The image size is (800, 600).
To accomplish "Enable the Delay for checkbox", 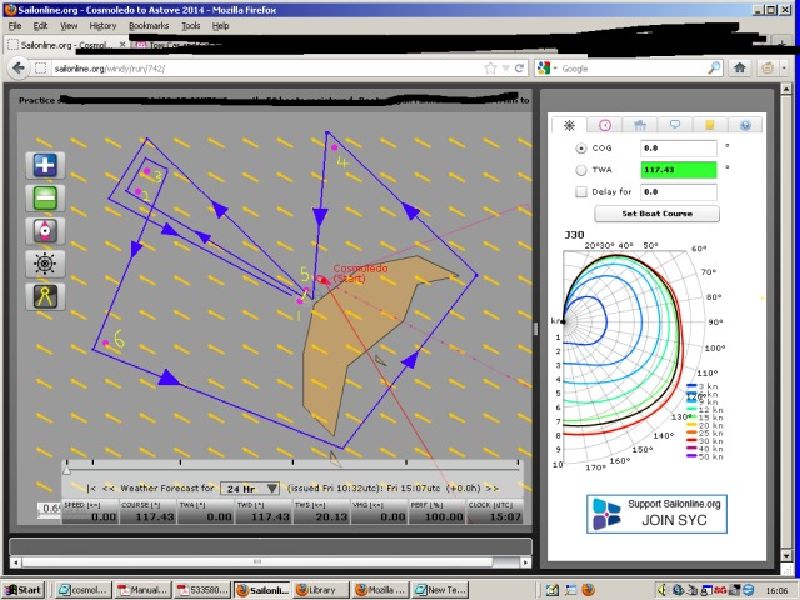I will click(581, 192).
